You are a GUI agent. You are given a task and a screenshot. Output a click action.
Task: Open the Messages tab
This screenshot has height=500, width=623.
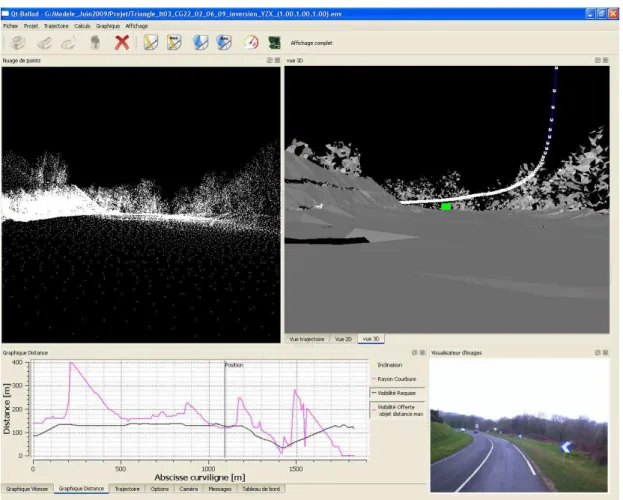coord(220,489)
